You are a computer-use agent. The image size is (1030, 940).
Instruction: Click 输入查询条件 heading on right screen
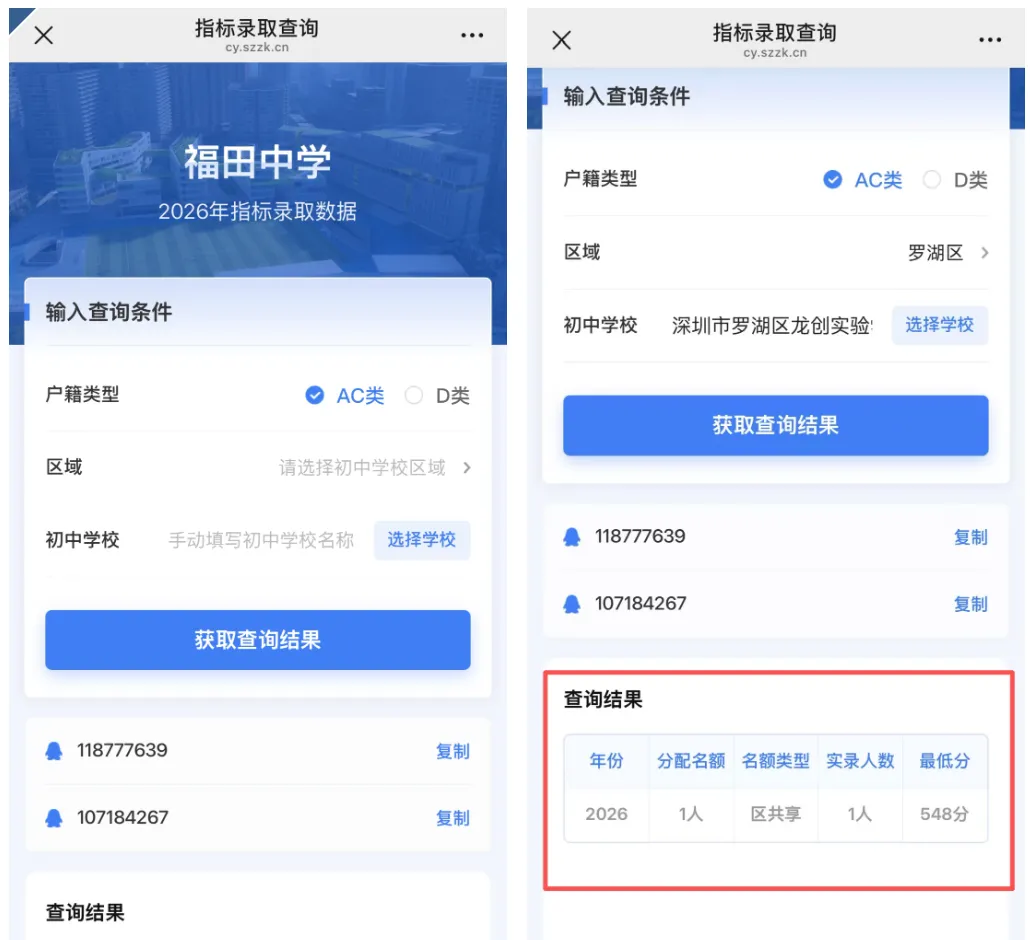click(627, 97)
